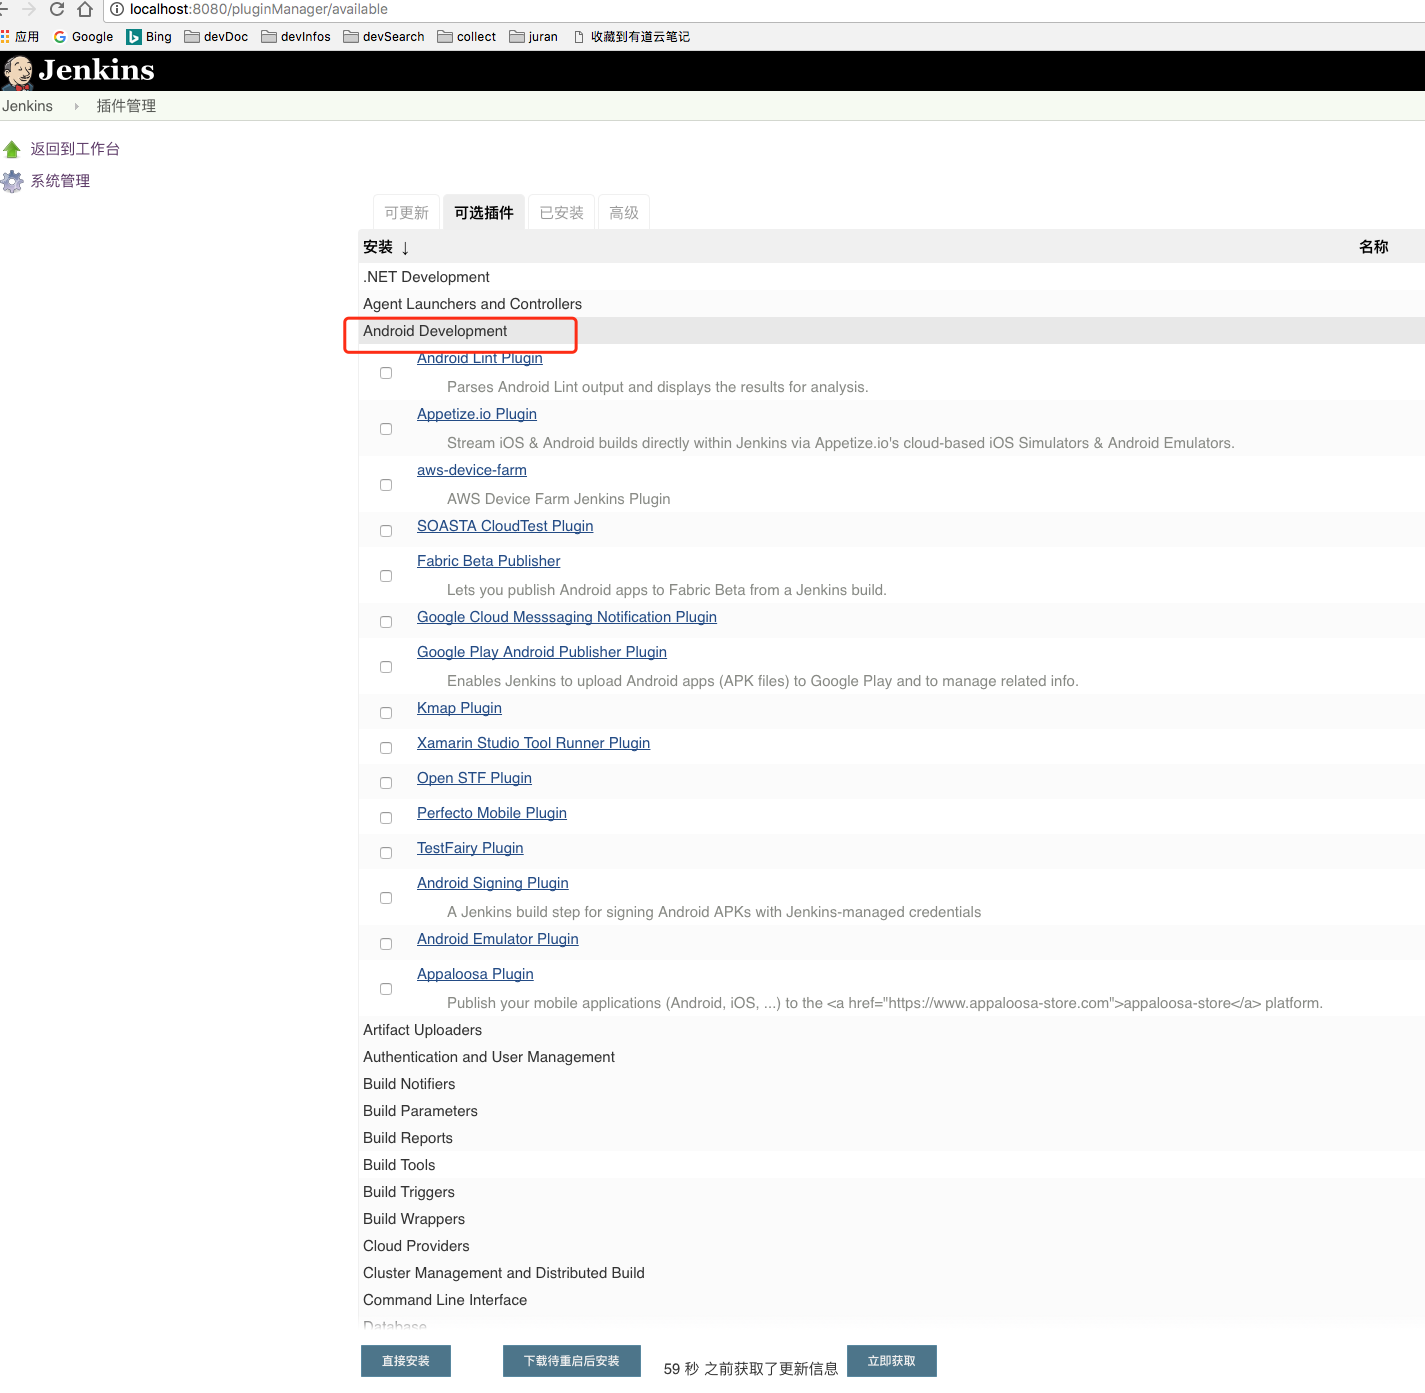Go to the browser home page icon
The width and height of the screenshot is (1425, 1393).
click(x=85, y=9)
